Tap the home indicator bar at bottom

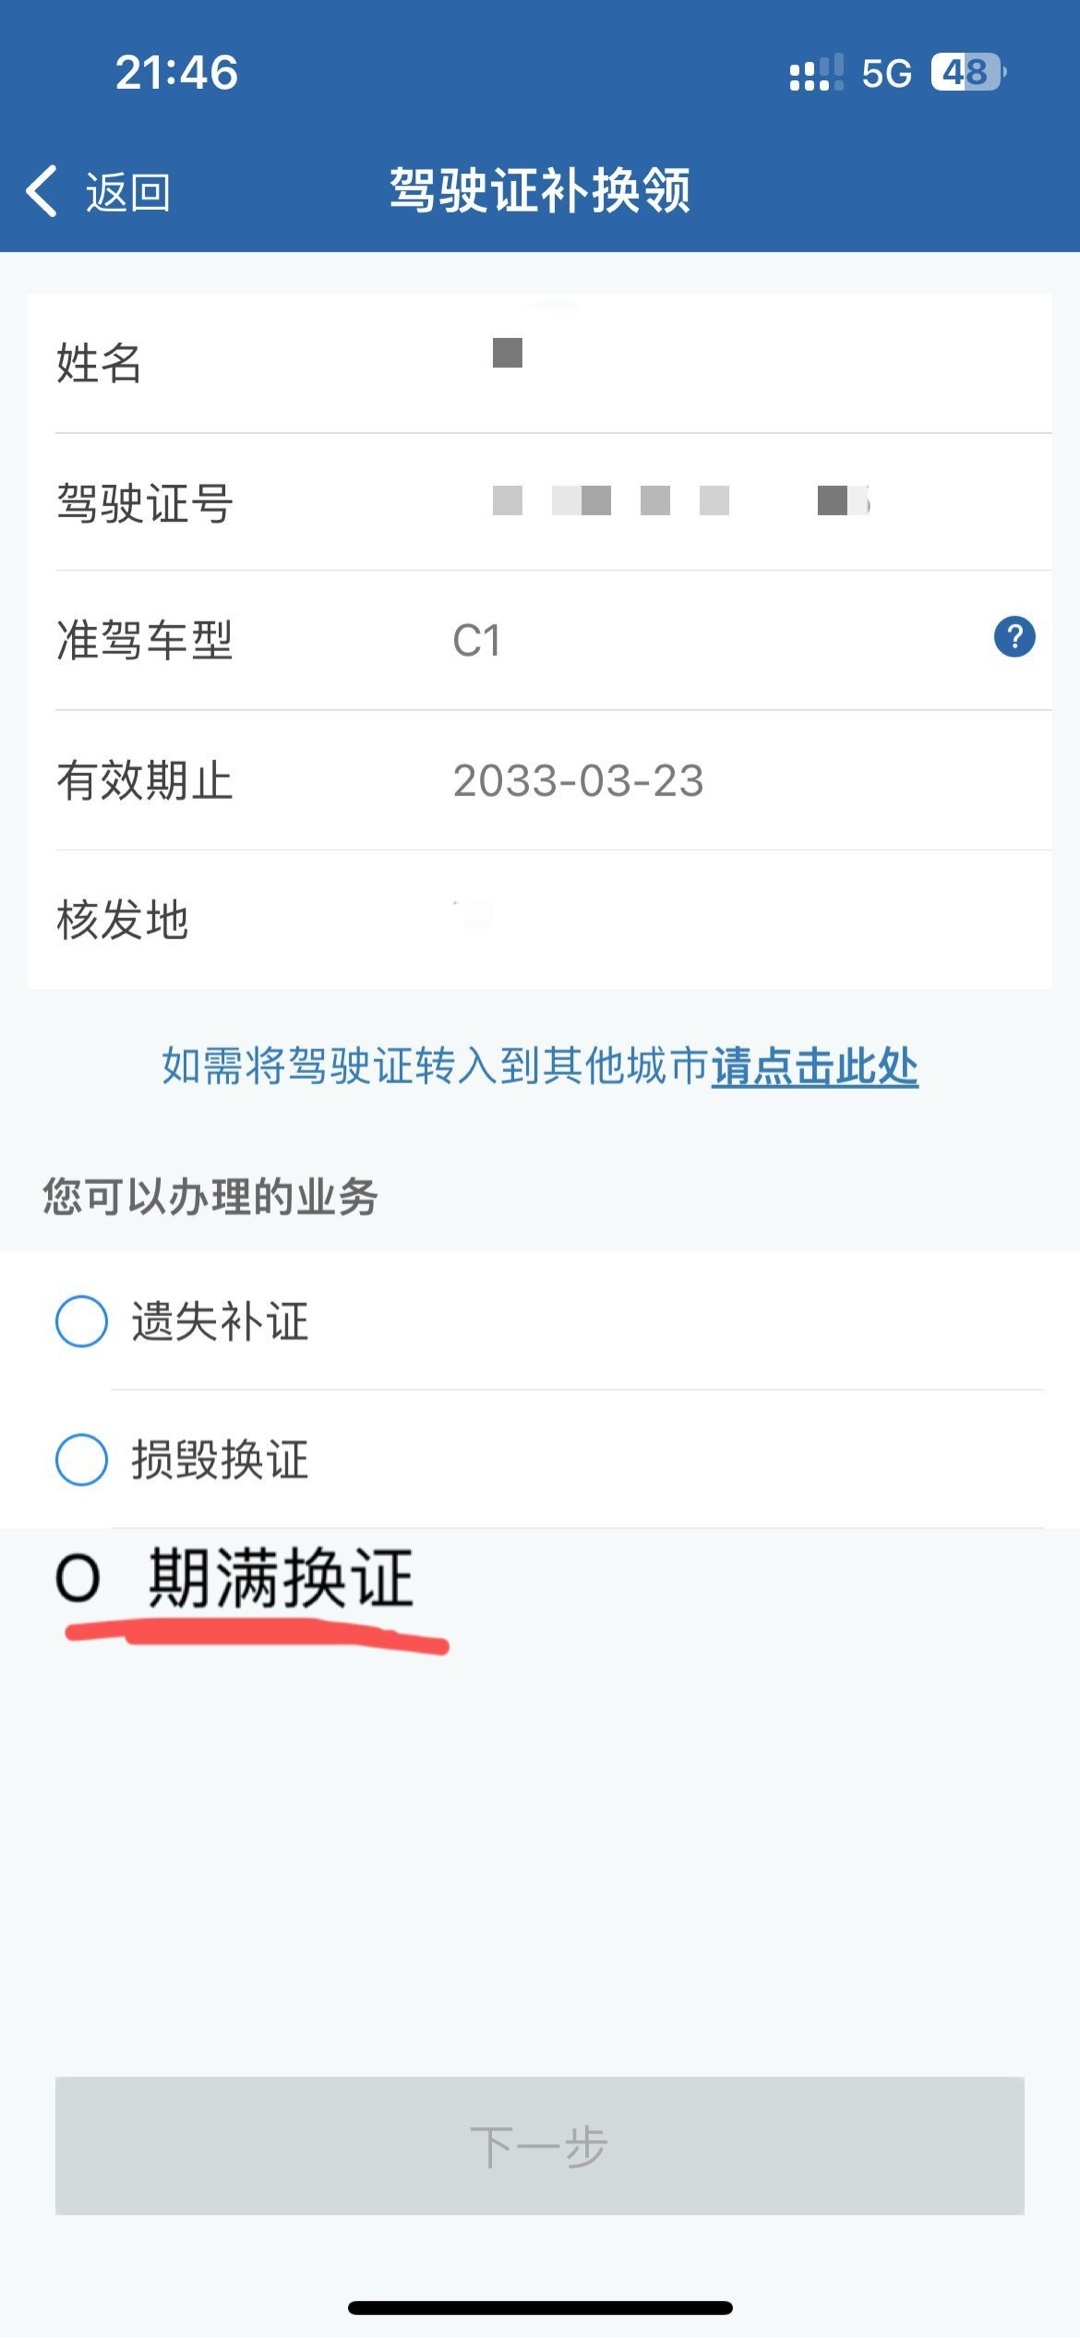point(540,2307)
